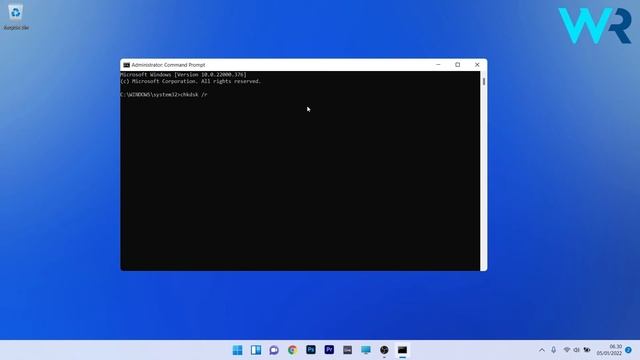Click the Administrator: Command Prompt title text
640x360 pixels.
point(168,65)
